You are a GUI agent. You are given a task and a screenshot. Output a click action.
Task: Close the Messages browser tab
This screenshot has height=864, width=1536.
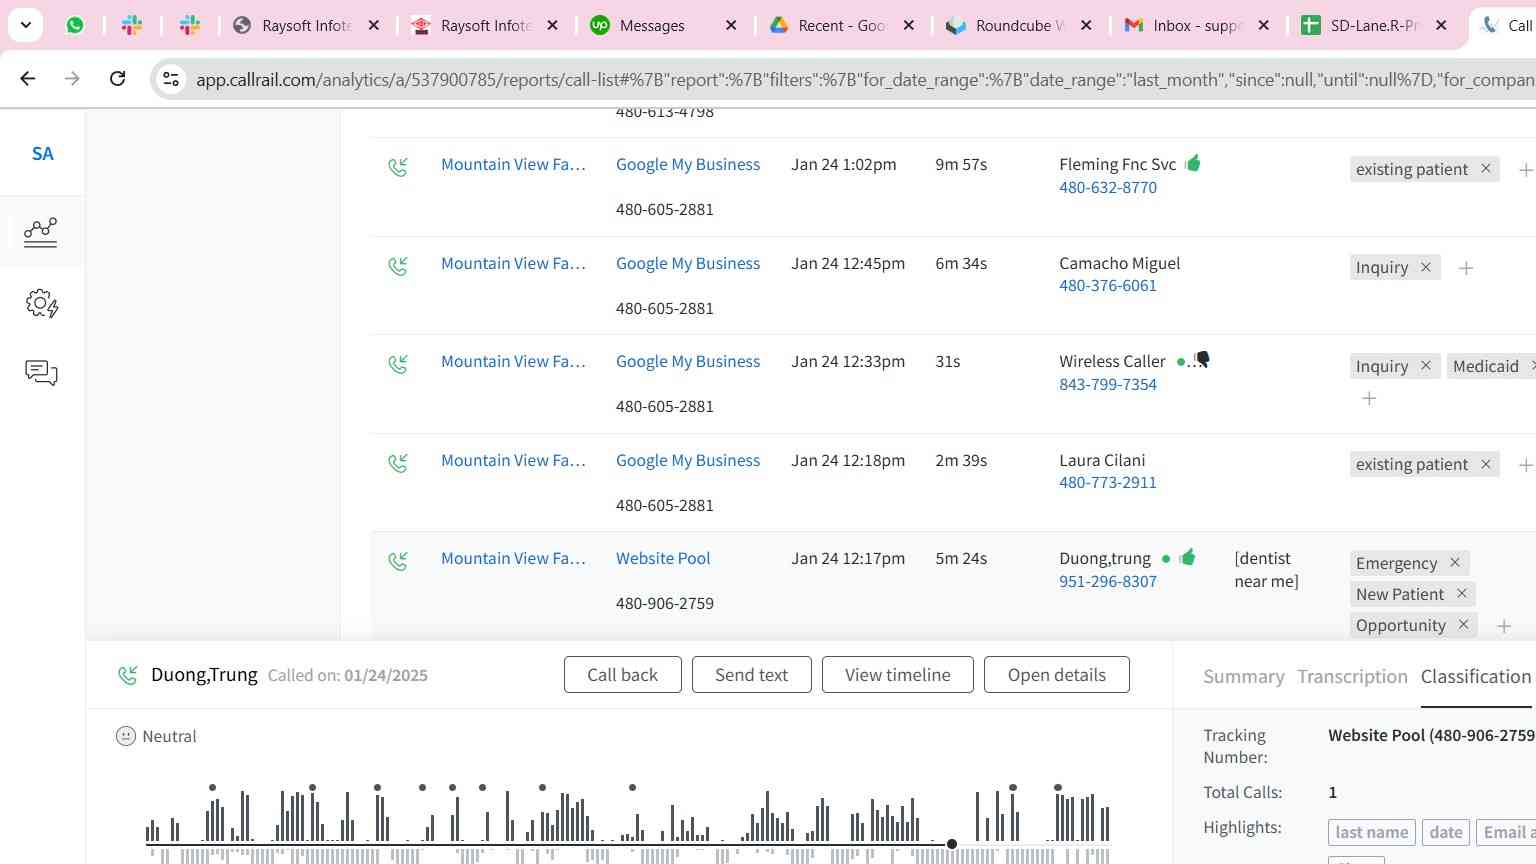pos(731,25)
